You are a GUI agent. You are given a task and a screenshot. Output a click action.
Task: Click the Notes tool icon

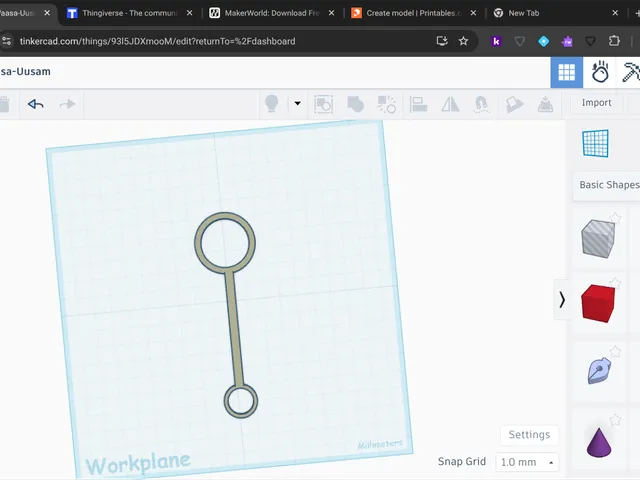pyautogui.click(x=514, y=104)
